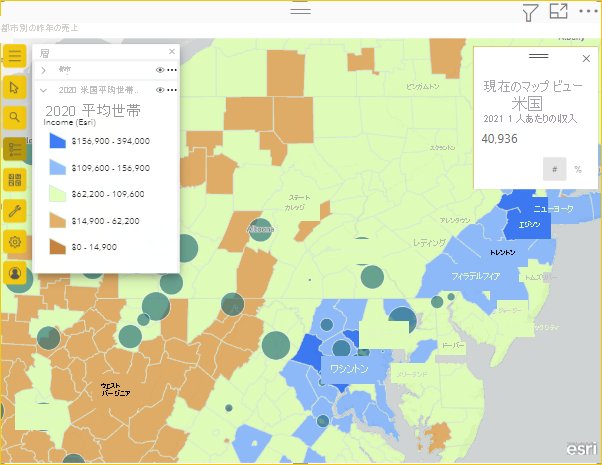The height and width of the screenshot is (465, 602).
Task: Open the basemap gallery tool
Action: click(15, 180)
